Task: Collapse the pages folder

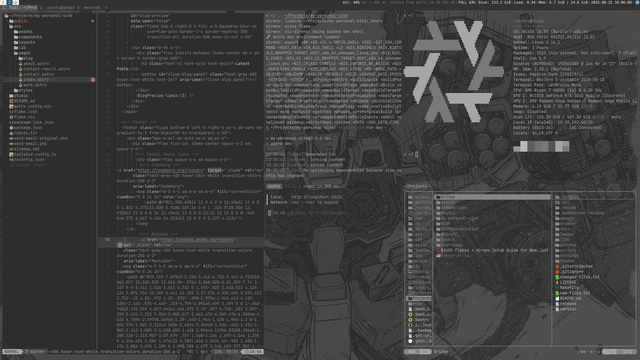Action: click(22, 53)
